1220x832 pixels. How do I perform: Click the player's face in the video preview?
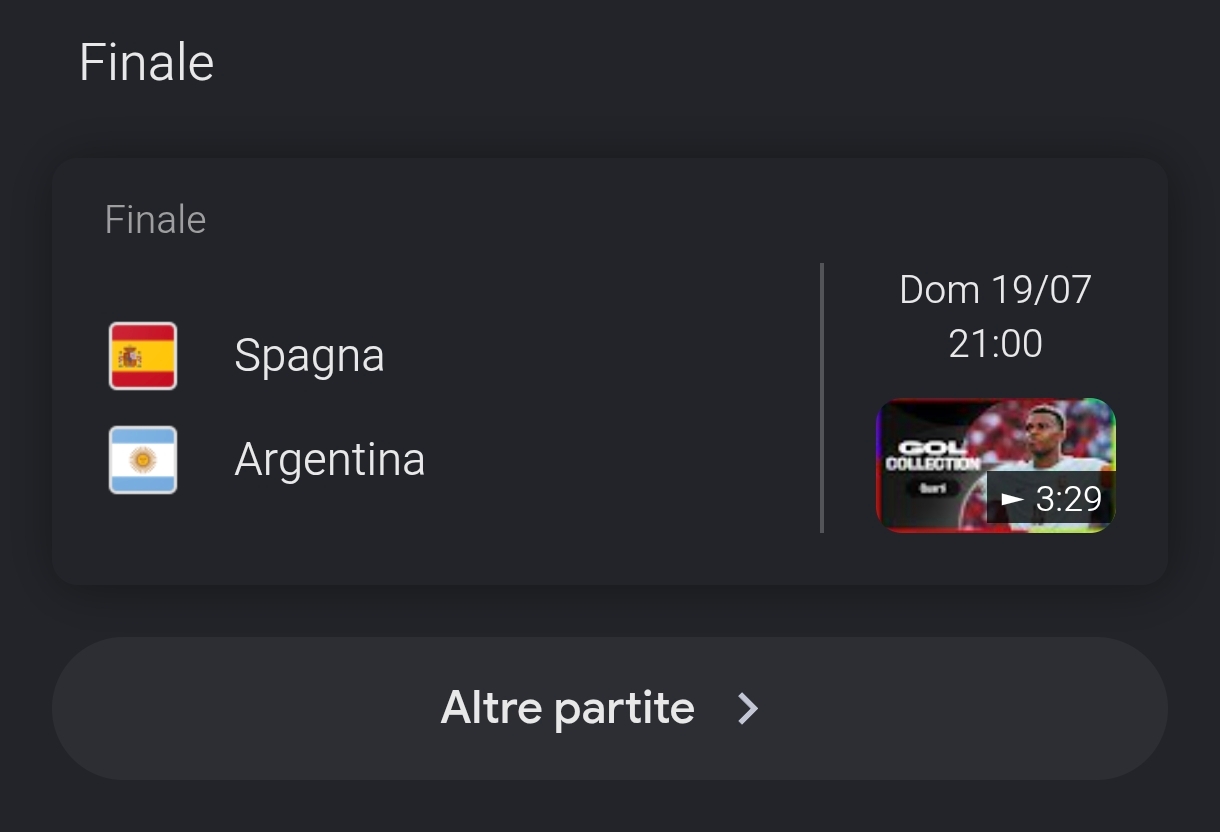pyautogui.click(x=1046, y=431)
